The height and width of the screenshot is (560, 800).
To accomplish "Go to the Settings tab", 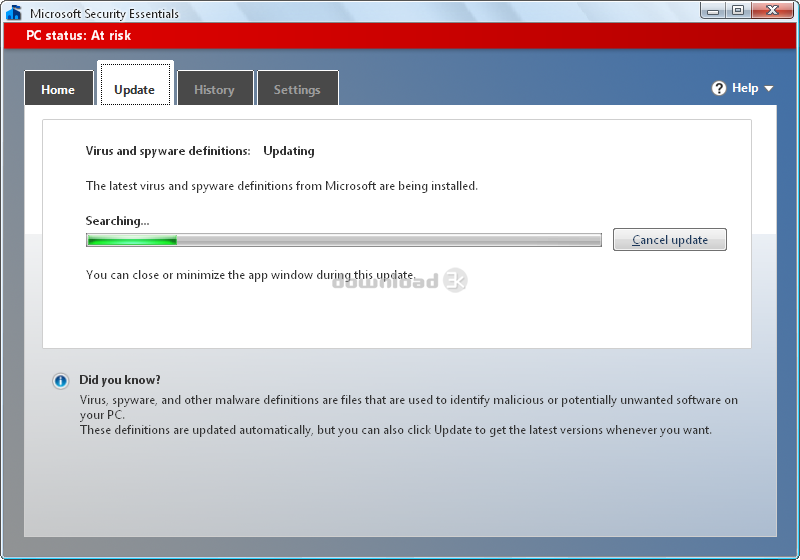I will tap(297, 88).
